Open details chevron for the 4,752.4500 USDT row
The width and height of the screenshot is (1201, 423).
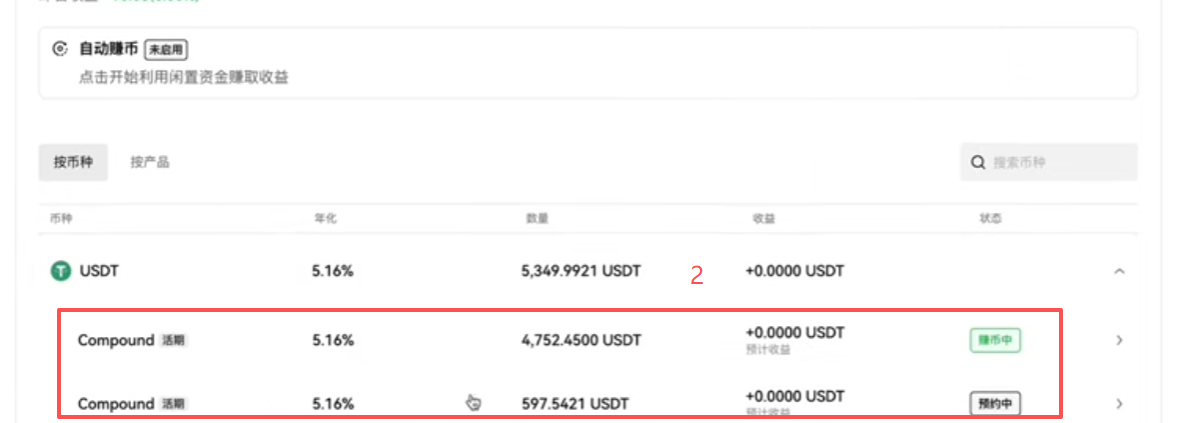click(1119, 340)
